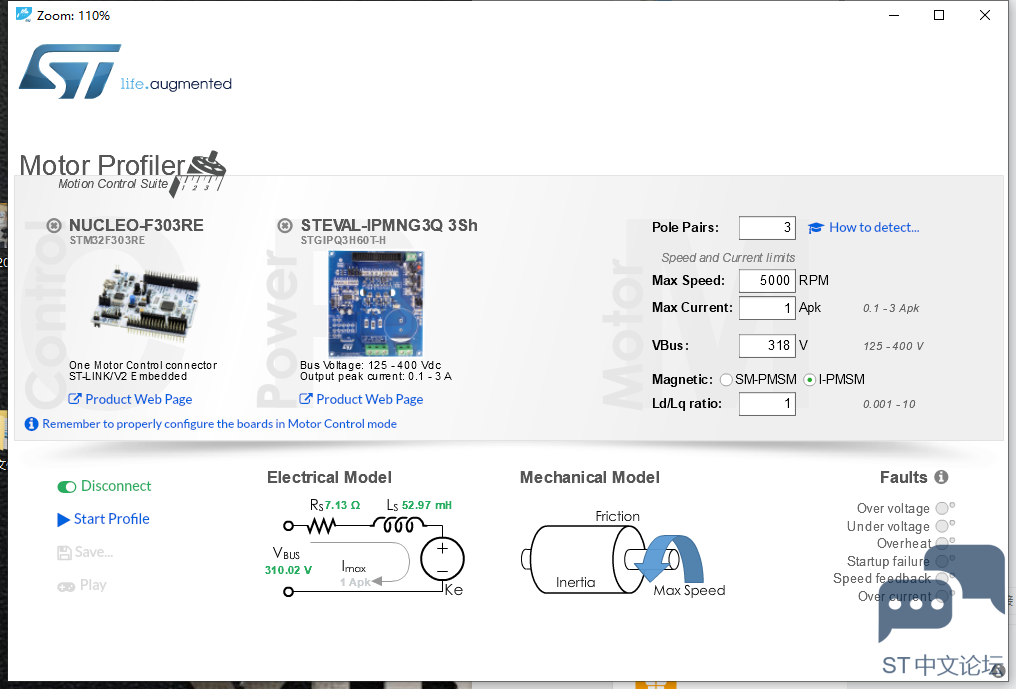Image resolution: width=1016 pixels, height=689 pixels.
Task: Focus the VBus voltage input field
Action: [x=767, y=345]
